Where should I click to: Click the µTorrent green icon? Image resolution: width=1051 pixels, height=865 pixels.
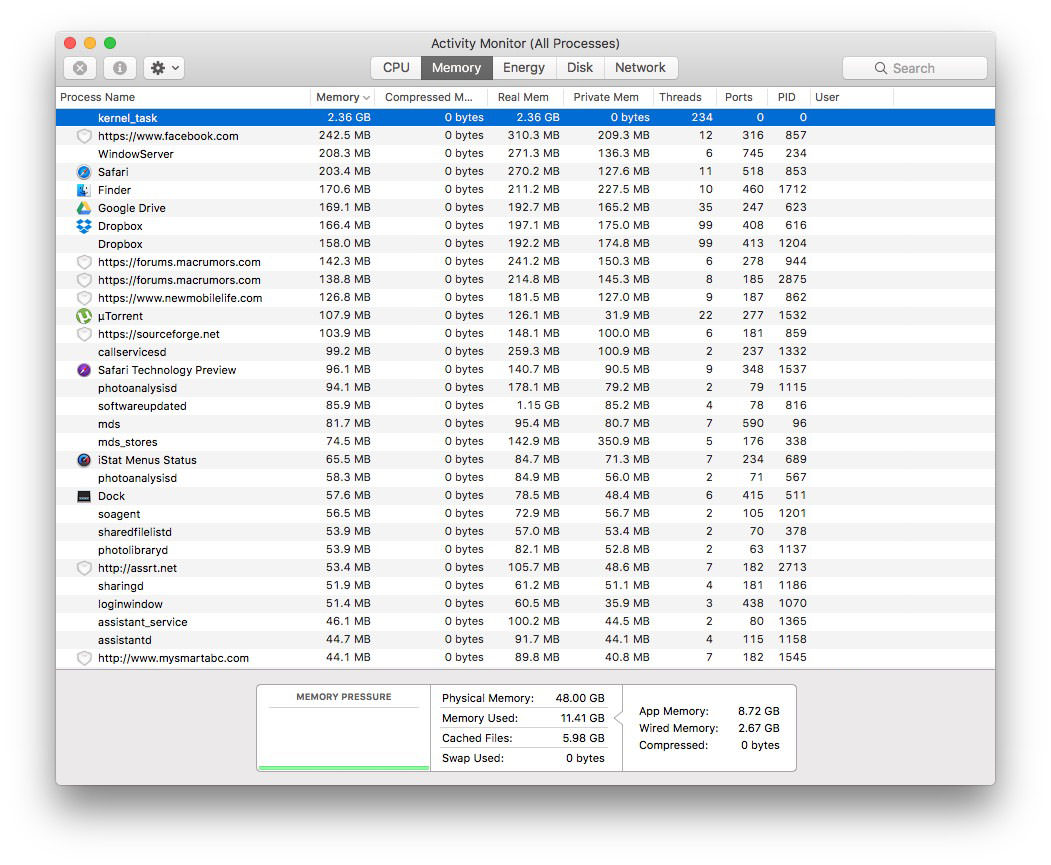tap(84, 316)
